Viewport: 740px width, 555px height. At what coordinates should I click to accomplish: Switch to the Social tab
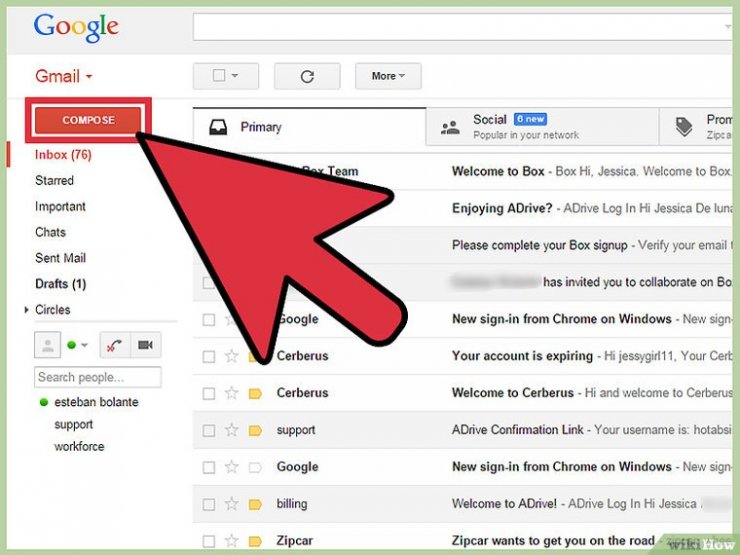click(x=542, y=127)
